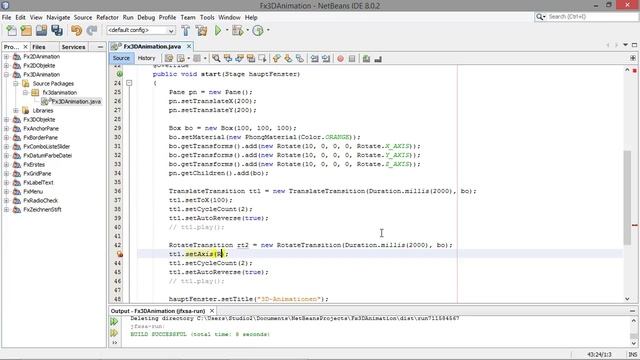640x360 pixels.
Task: Click the editor vertical scrollbar thumb
Action: tap(627, 198)
